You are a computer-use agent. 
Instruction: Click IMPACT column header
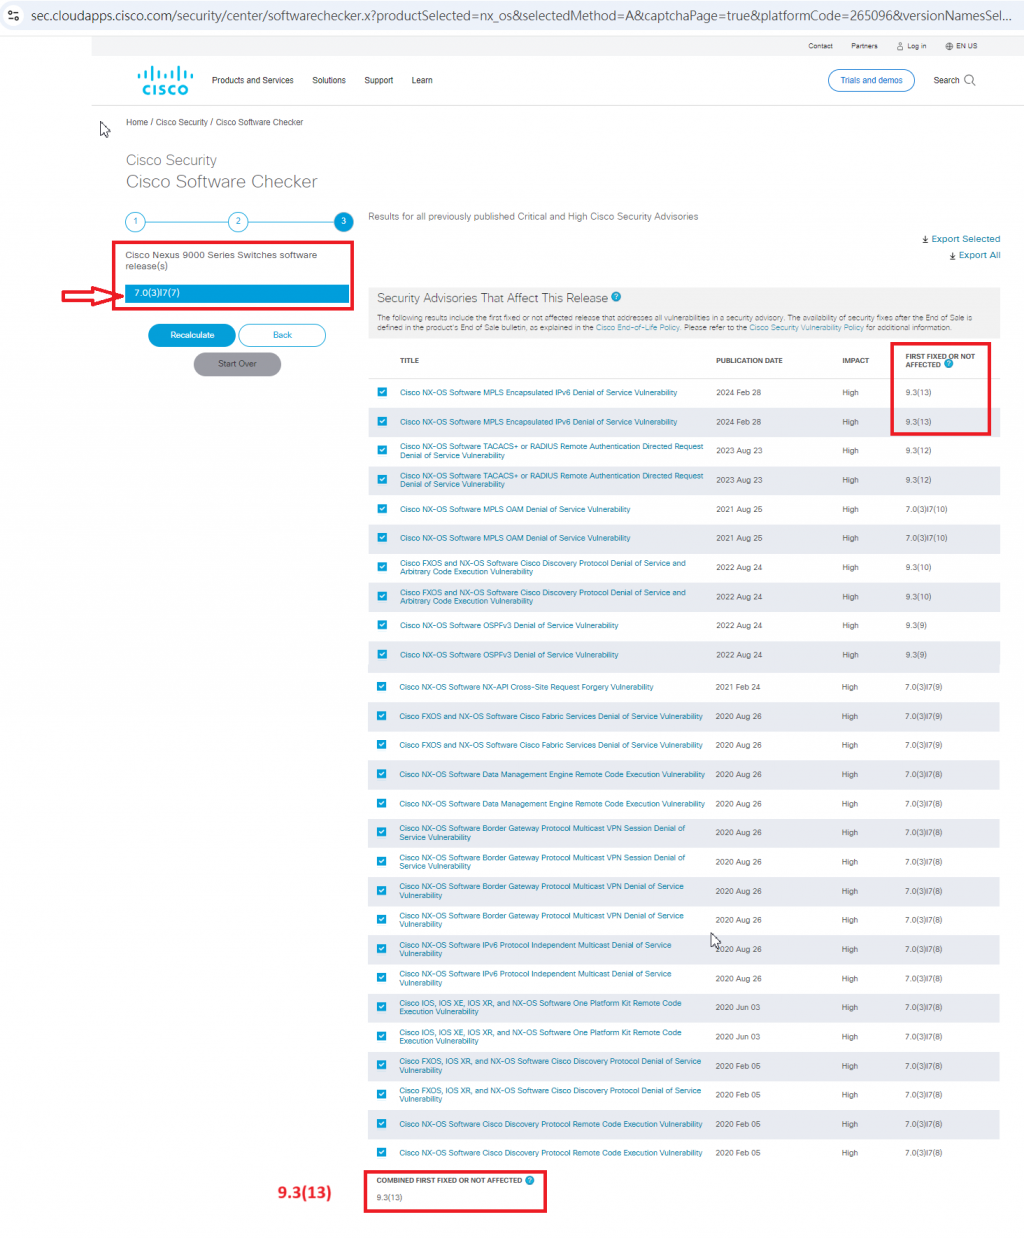click(x=855, y=360)
